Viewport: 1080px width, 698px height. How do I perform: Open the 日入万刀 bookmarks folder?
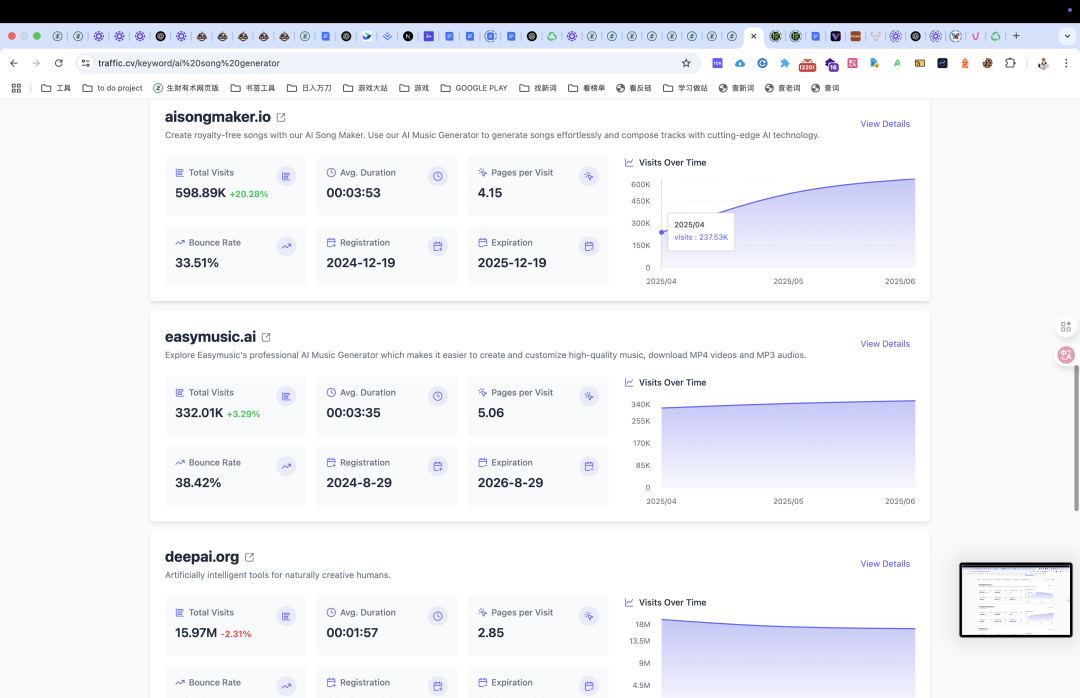[309, 88]
